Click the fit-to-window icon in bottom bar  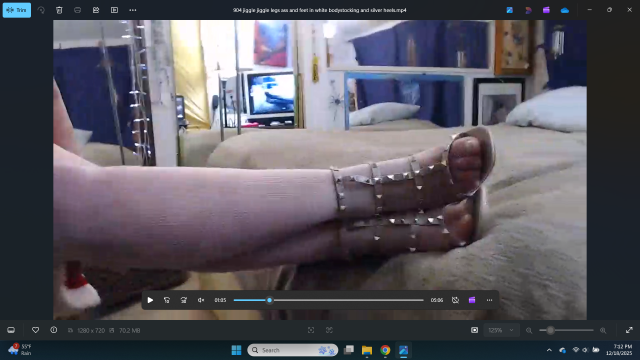[x=311, y=330]
